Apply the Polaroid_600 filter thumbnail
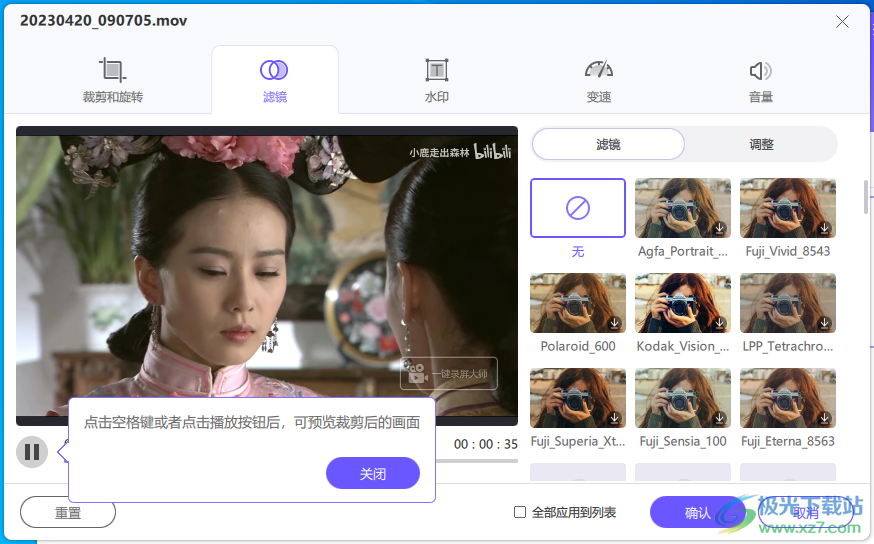This screenshot has height=544, width=874. point(578,303)
